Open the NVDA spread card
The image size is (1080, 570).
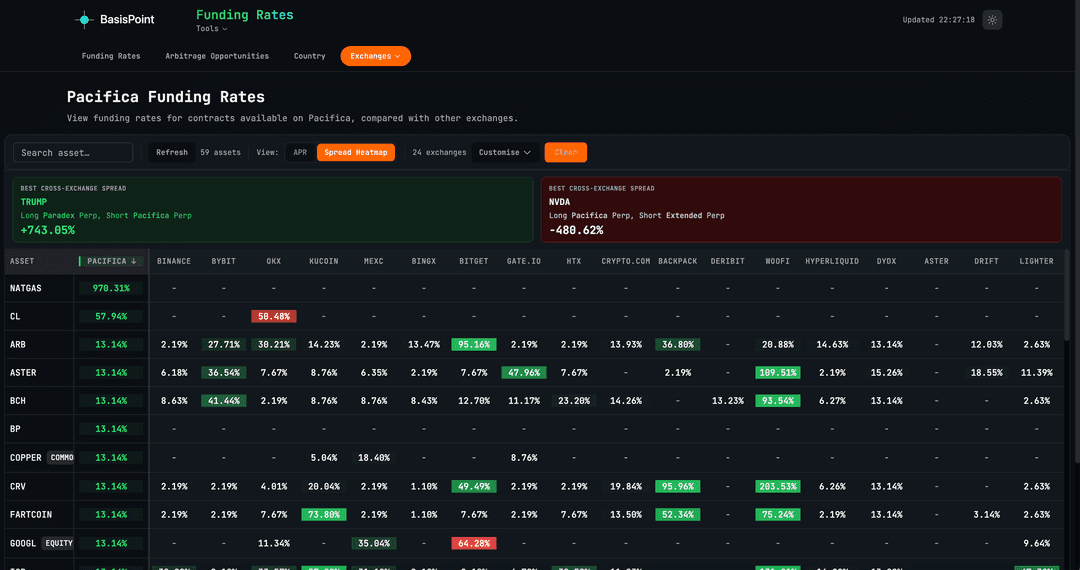[801, 210]
